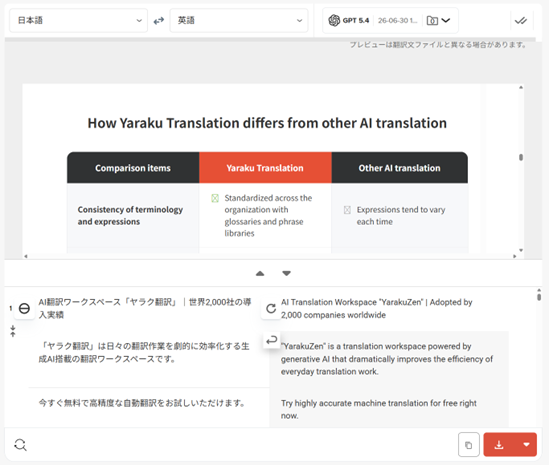Click the preview notice 'プレビューは翻訳文ファイルと異なる'
Screen dimensions: 550x466
point(438,45)
